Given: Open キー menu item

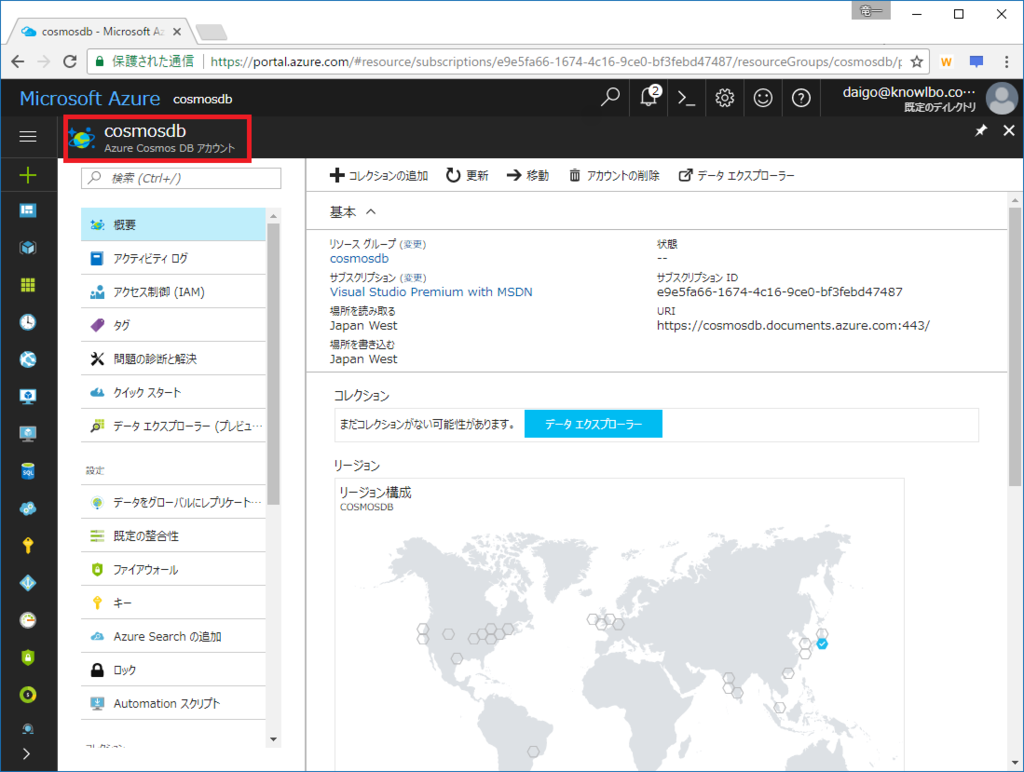Looking at the screenshot, I should [173, 603].
